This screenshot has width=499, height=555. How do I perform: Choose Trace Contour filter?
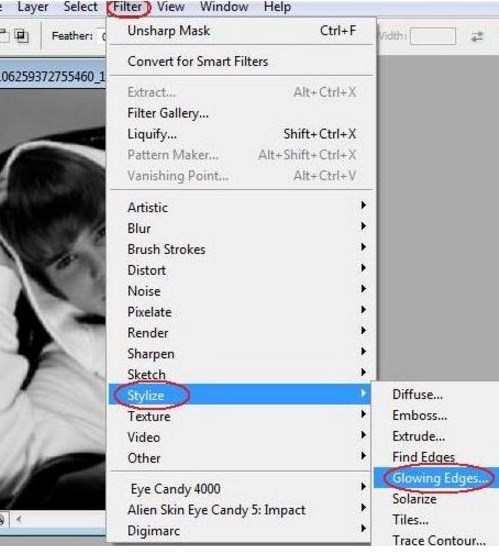coord(436,540)
